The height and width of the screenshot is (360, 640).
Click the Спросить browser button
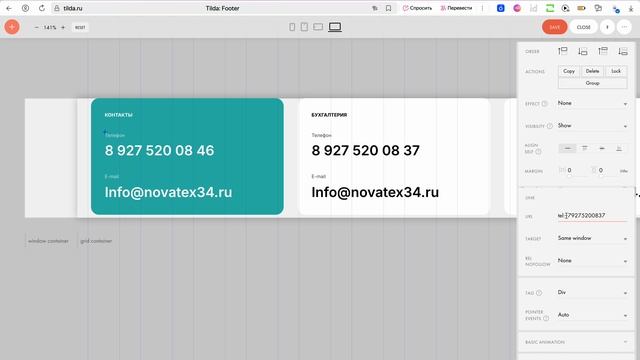[x=417, y=8]
